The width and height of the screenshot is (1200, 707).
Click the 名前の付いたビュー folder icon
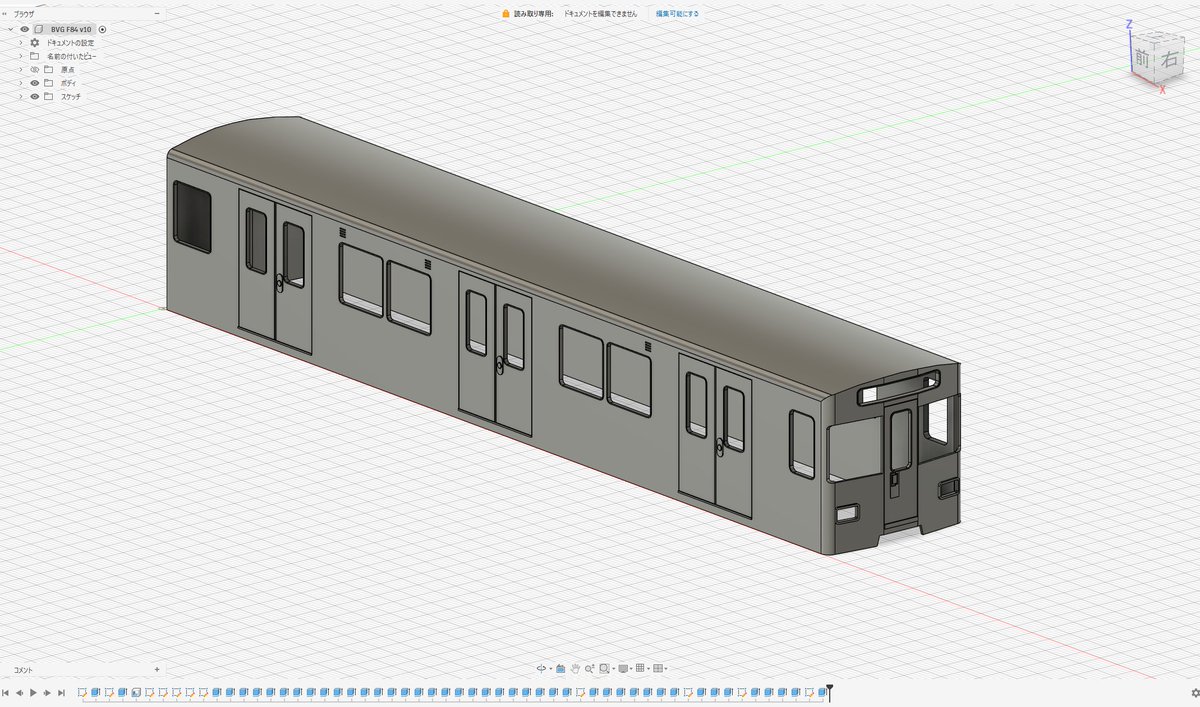pos(35,56)
